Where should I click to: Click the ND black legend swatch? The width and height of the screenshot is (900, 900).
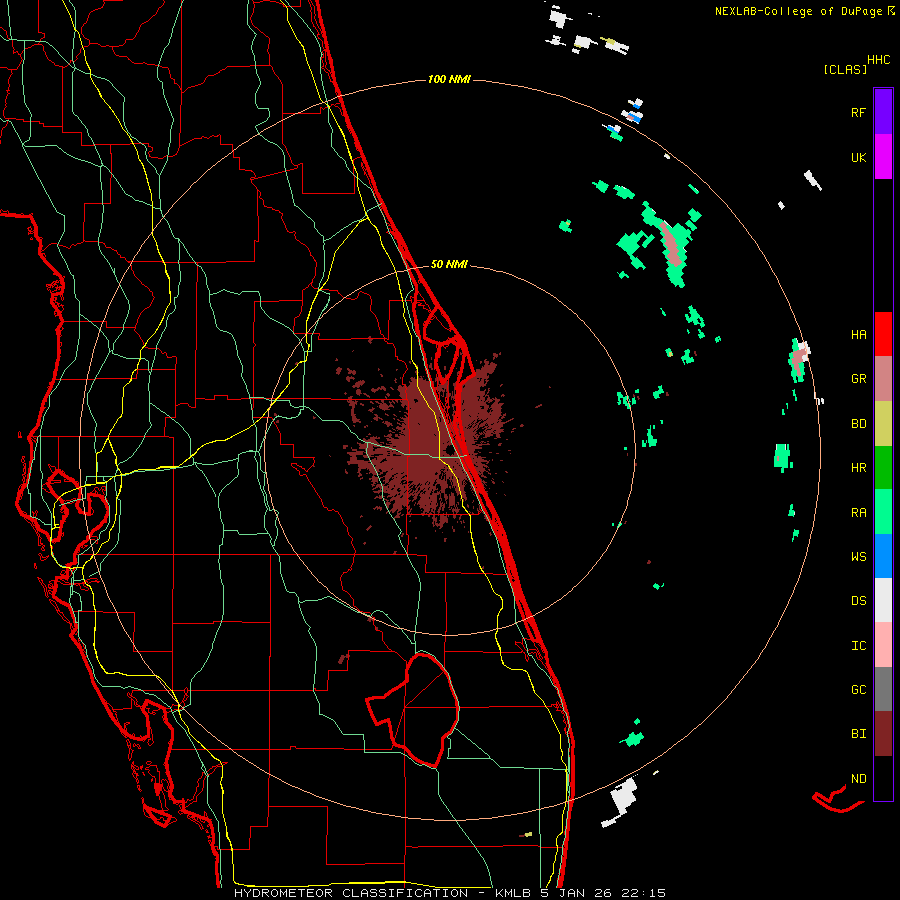(x=883, y=778)
